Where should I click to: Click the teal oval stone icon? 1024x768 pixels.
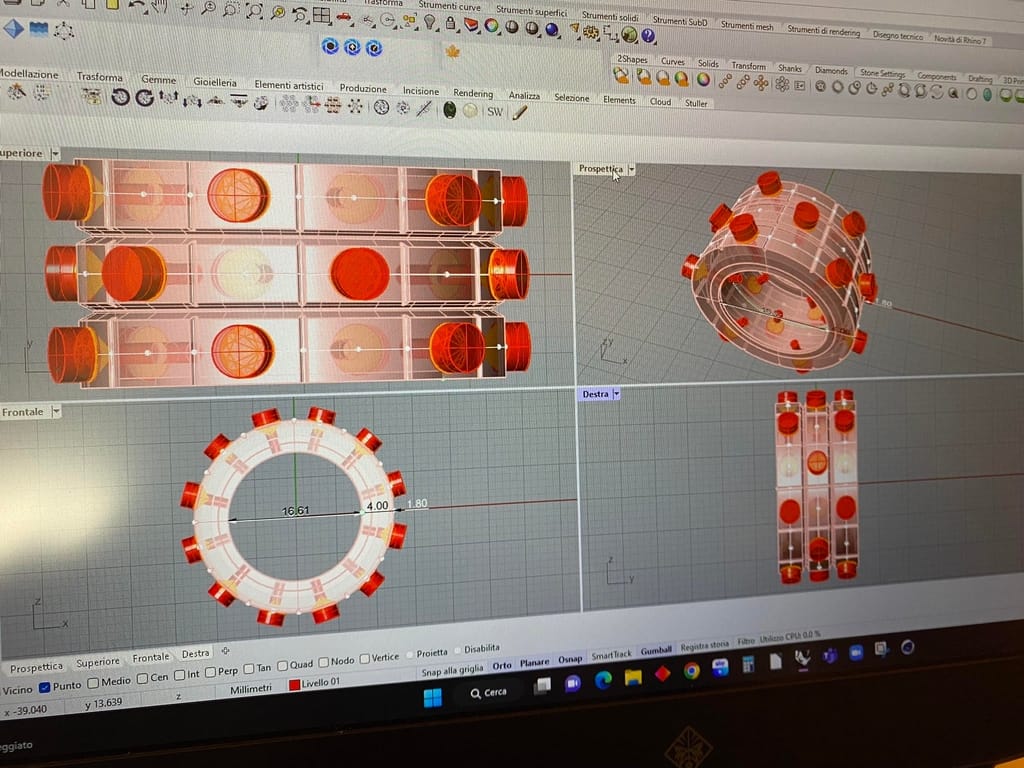pos(987,95)
